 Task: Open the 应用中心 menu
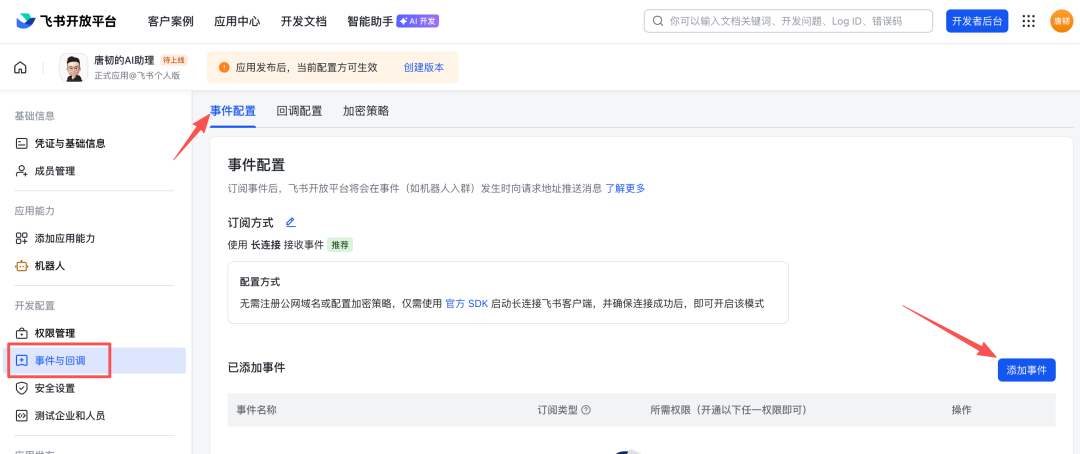(237, 21)
